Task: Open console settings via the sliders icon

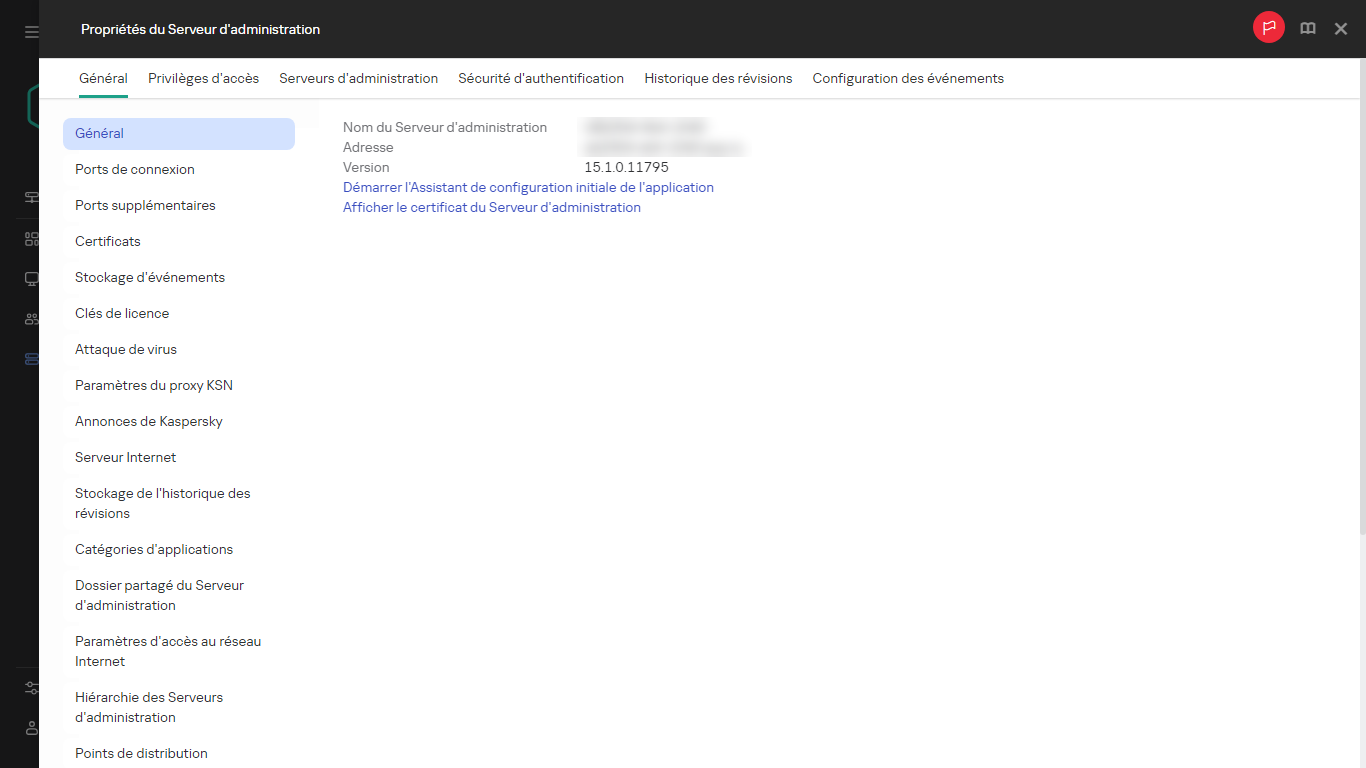Action: [x=29, y=688]
